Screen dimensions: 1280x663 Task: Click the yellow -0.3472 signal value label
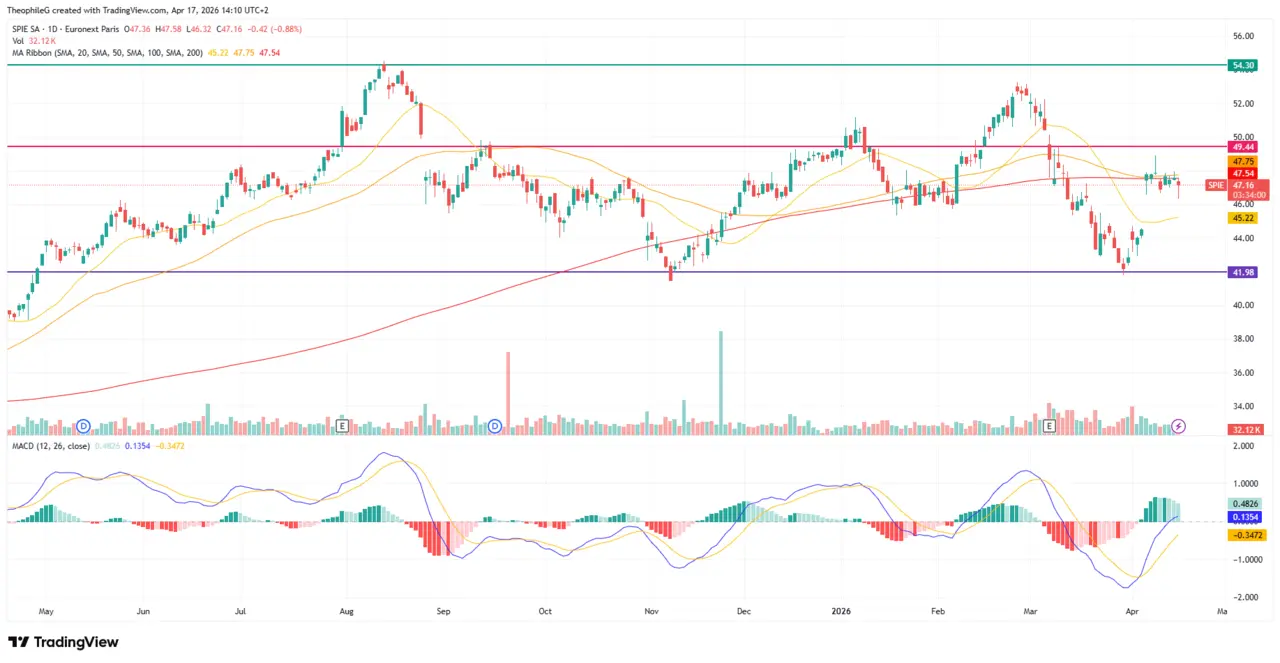tap(1245, 535)
